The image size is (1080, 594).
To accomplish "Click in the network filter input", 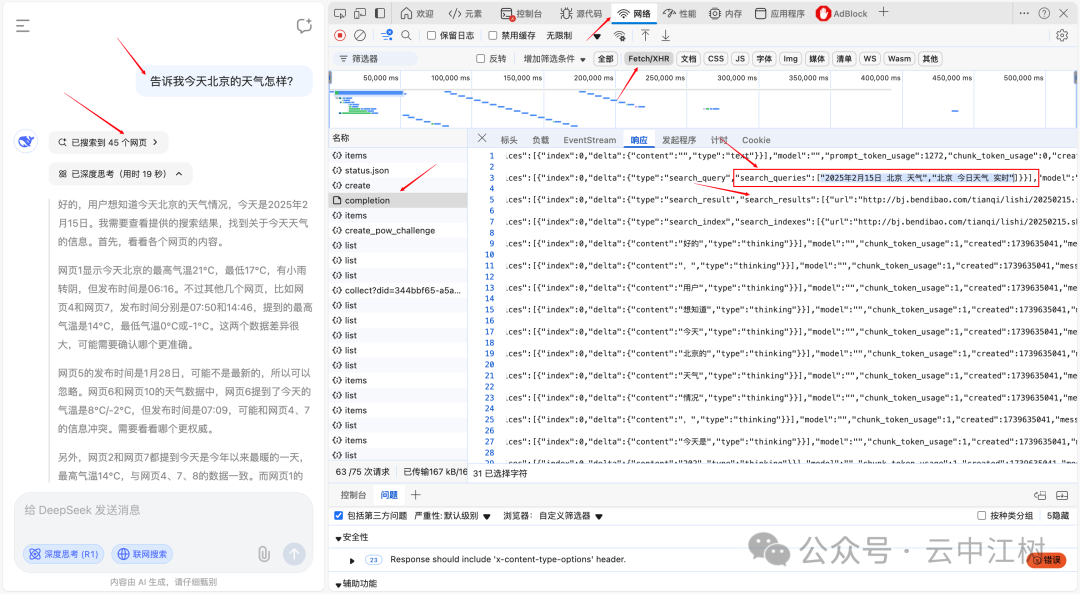I will coord(375,59).
